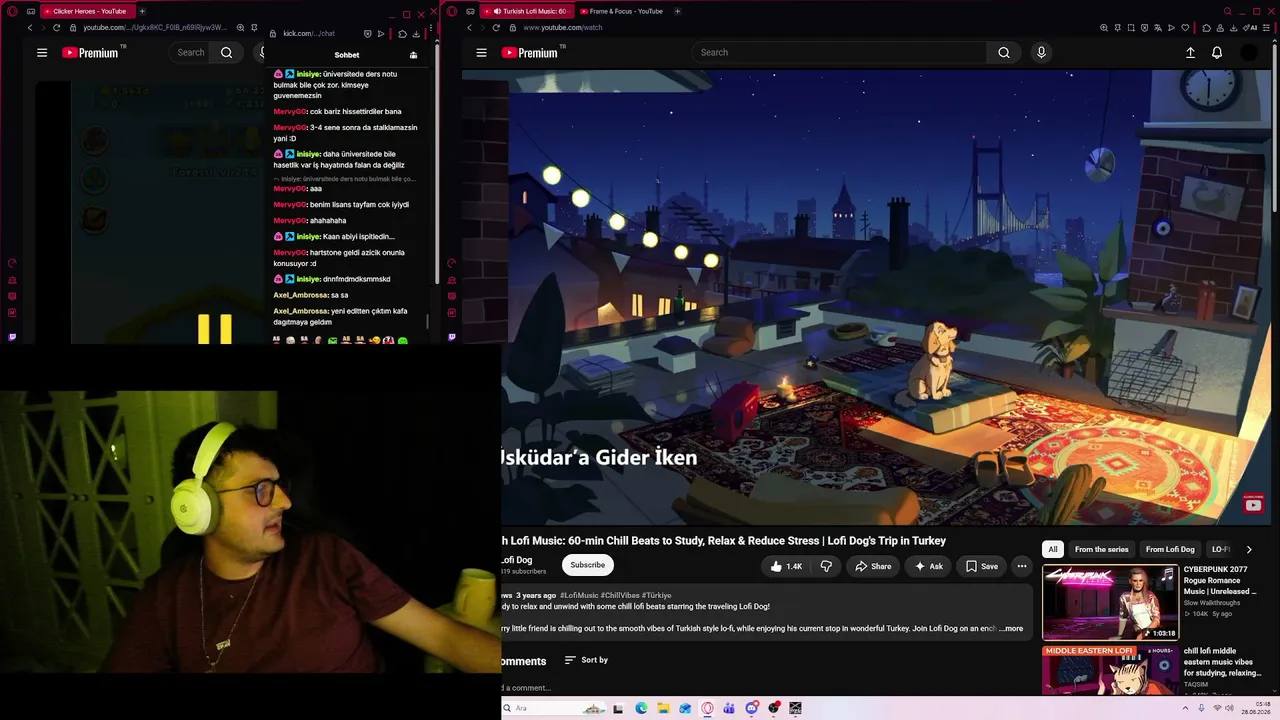Viewport: 1280px width, 720px height.
Task: Like the Turkish Lofi Music video
Action: (x=786, y=566)
